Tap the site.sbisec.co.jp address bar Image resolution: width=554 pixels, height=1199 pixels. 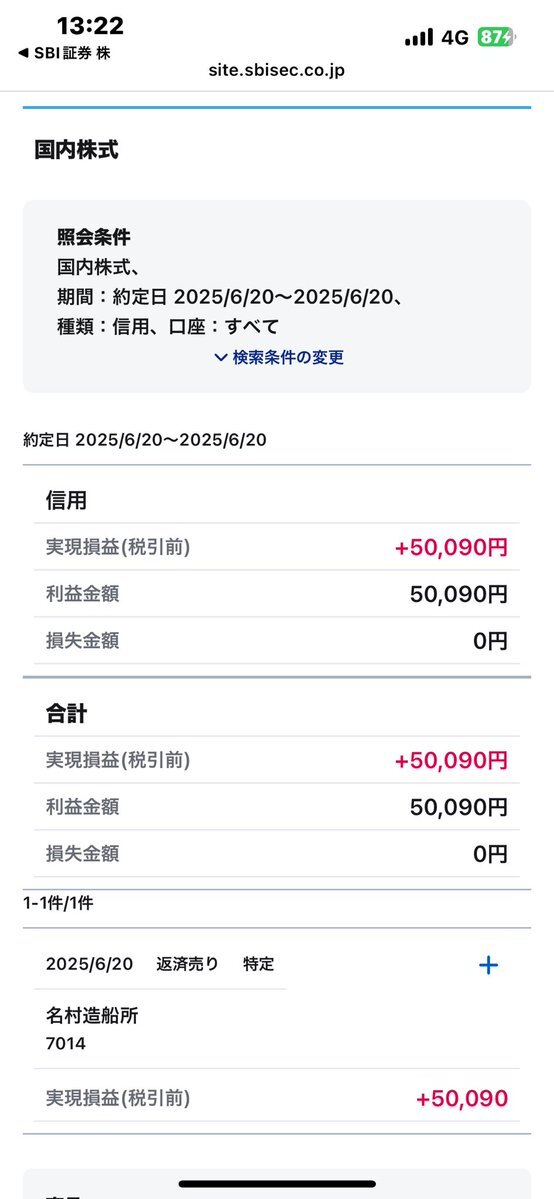pos(276,71)
